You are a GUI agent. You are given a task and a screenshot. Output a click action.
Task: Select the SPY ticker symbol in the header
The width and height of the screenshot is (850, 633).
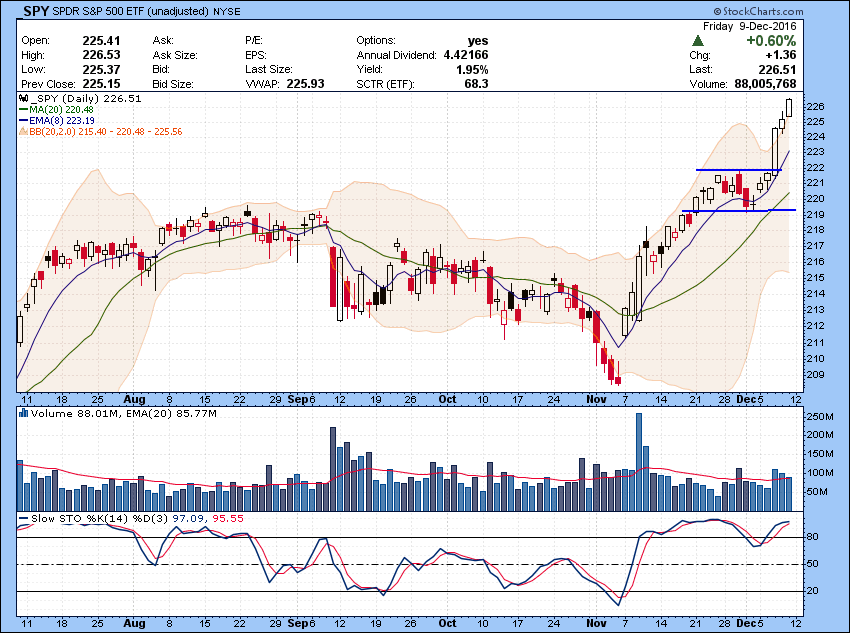click(36, 11)
